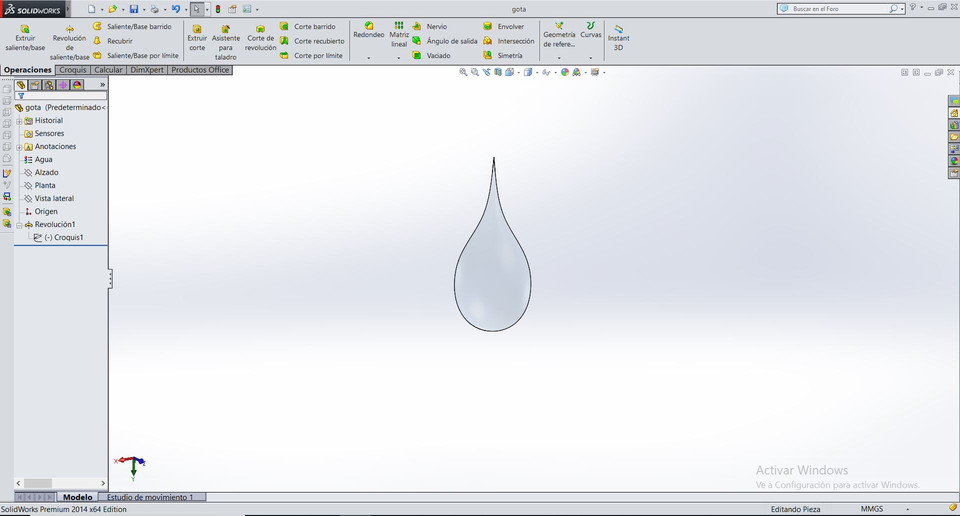This screenshot has width=960, height=516.
Task: Click Extruir saliente/base tool
Action: [25, 38]
